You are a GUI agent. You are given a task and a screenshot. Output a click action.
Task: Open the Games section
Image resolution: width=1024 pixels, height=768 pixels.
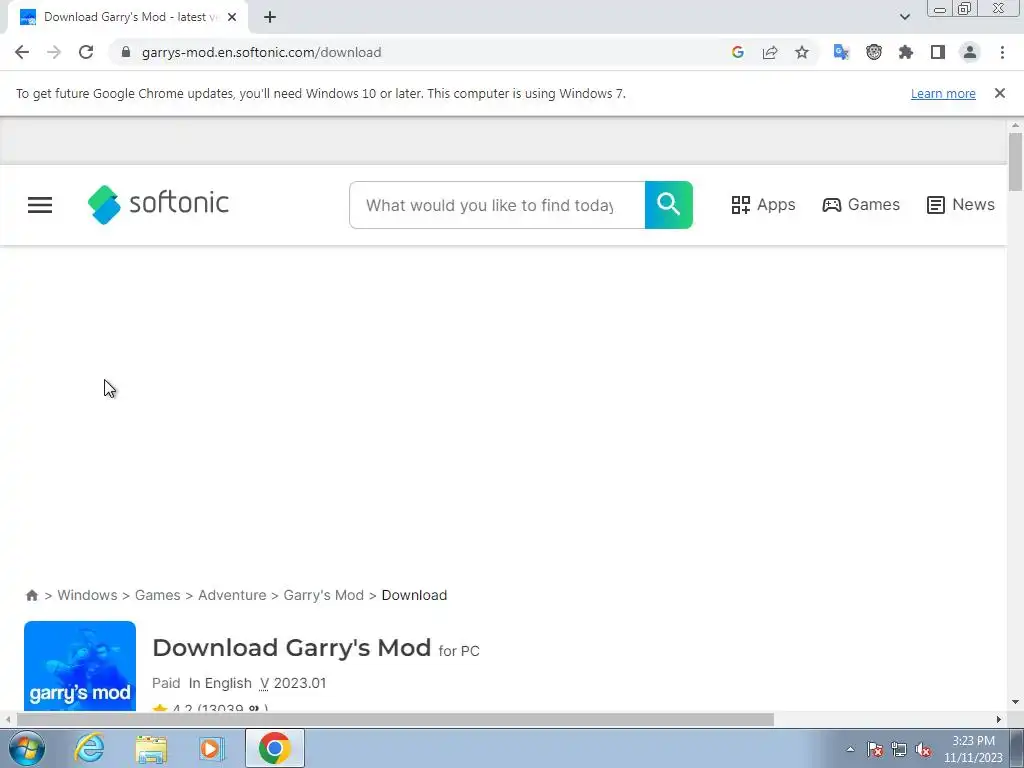pos(861,205)
